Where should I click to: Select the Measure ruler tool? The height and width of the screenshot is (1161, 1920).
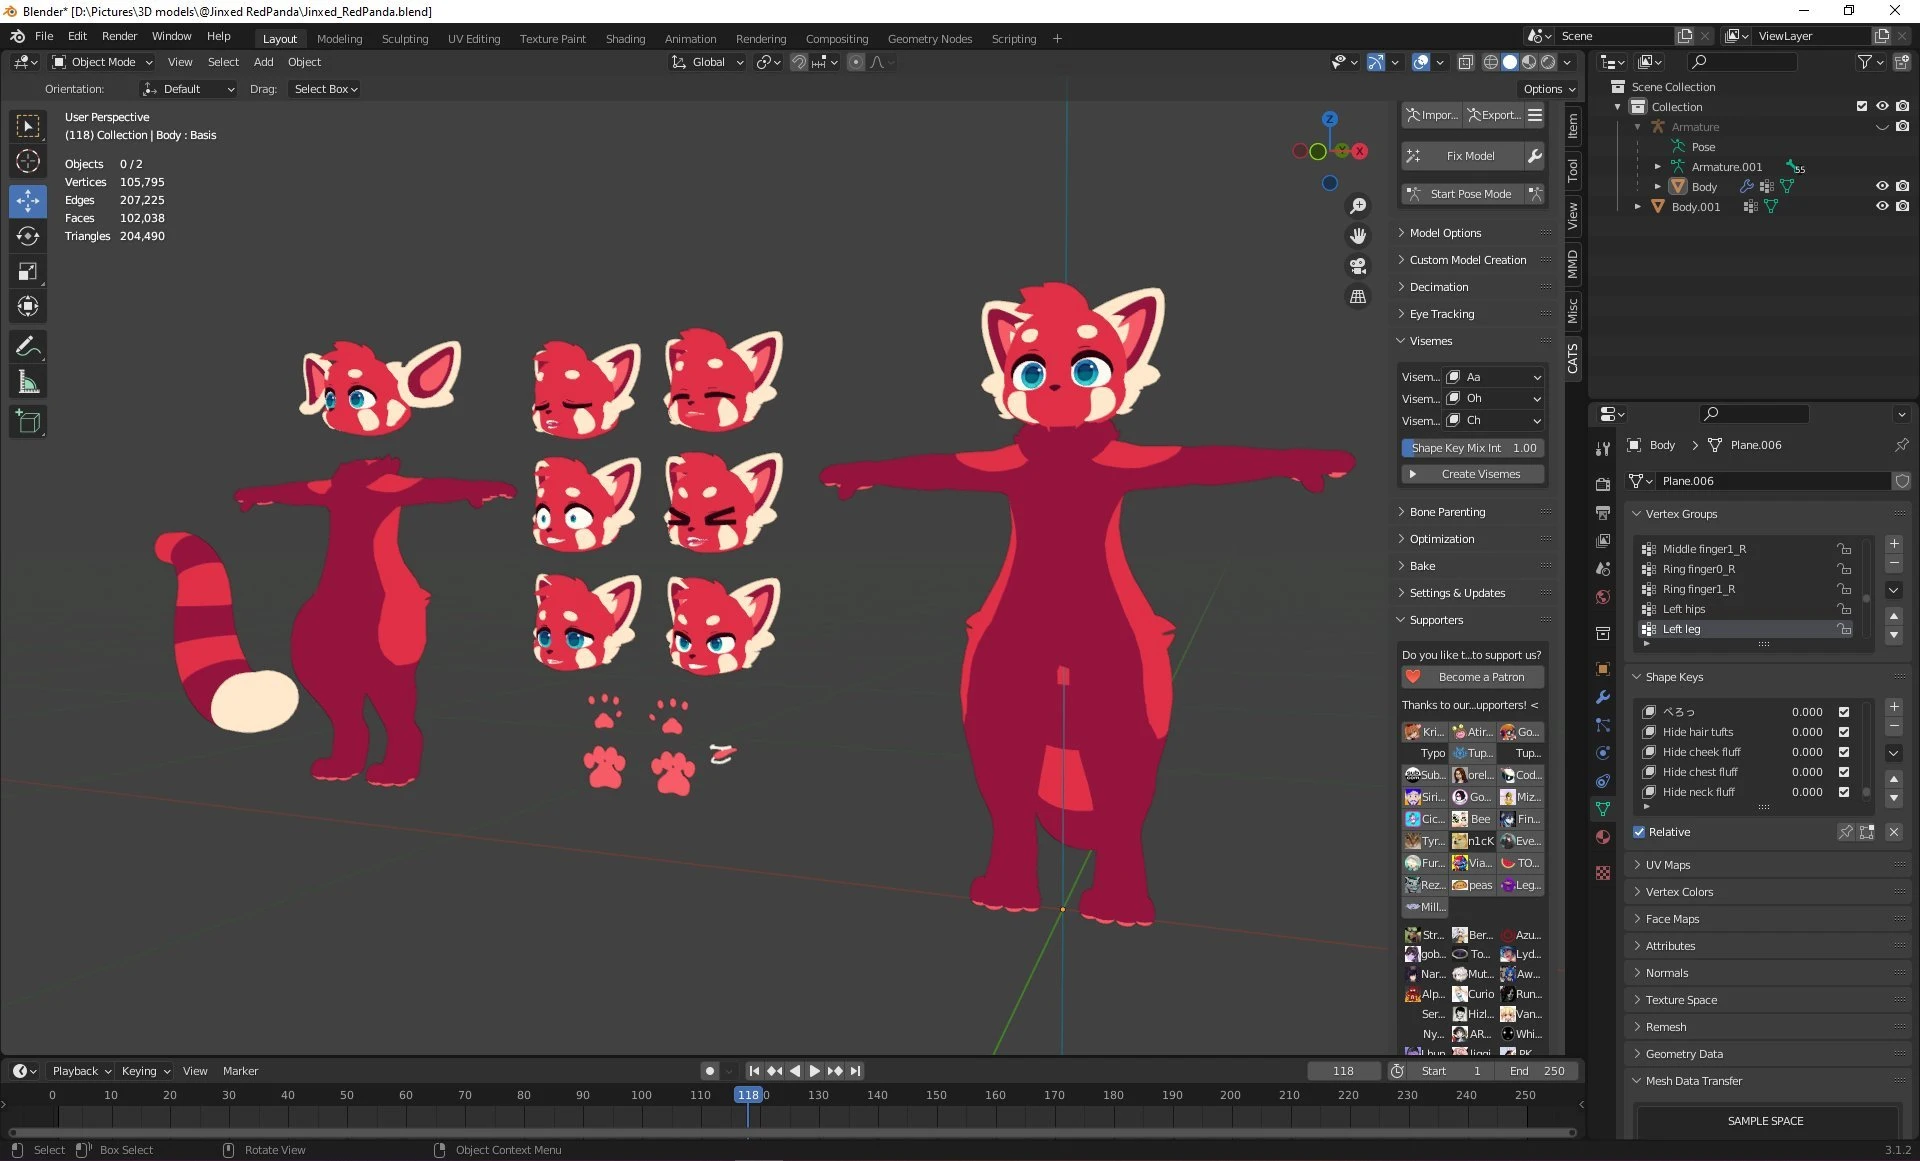pos(28,383)
